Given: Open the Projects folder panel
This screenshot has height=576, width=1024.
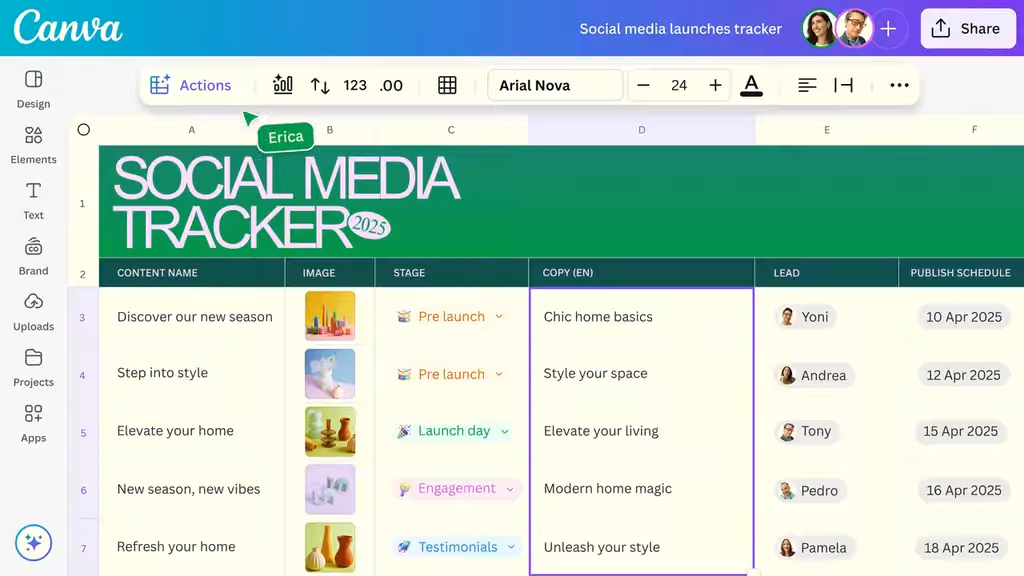Looking at the screenshot, I should [x=33, y=368].
